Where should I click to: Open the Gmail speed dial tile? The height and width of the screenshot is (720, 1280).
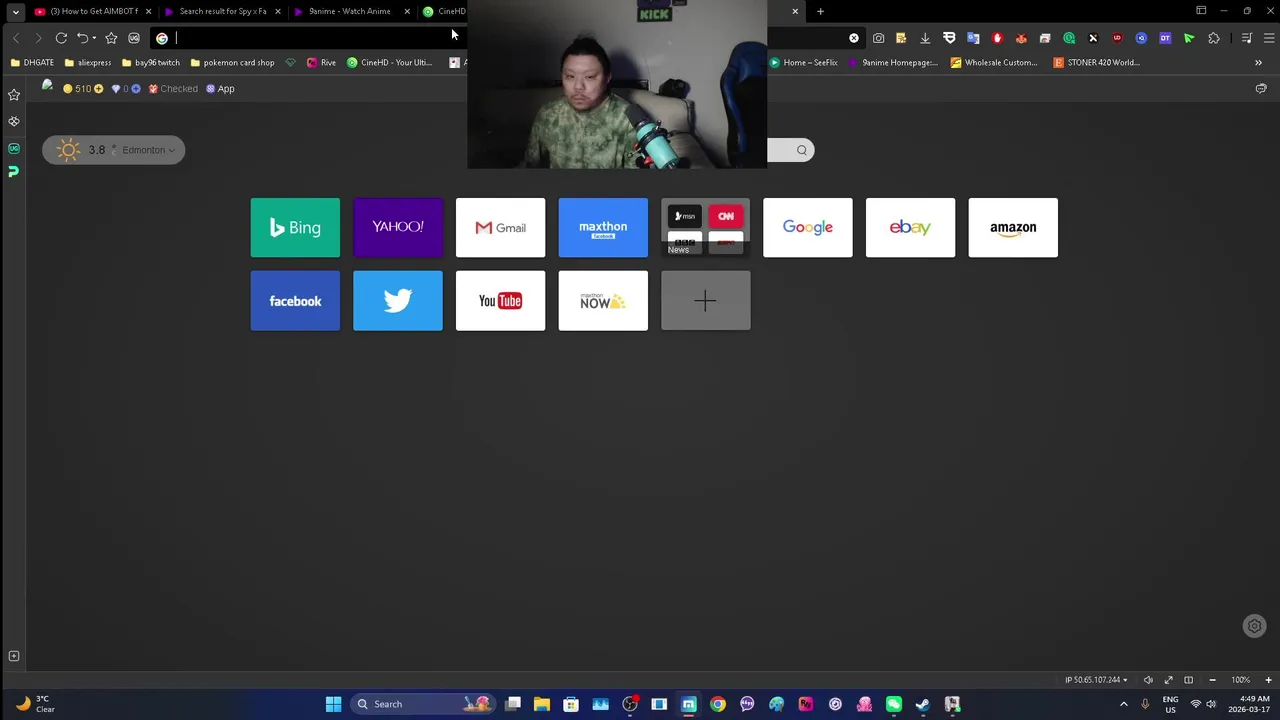coord(500,228)
